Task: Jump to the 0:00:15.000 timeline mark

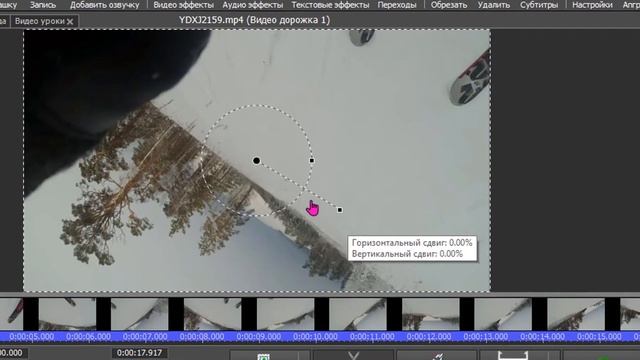Action: [x=599, y=337]
